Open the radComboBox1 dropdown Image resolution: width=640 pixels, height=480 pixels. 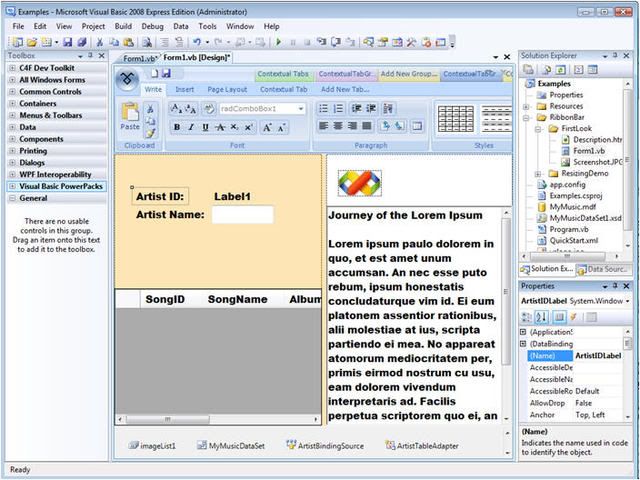point(301,109)
